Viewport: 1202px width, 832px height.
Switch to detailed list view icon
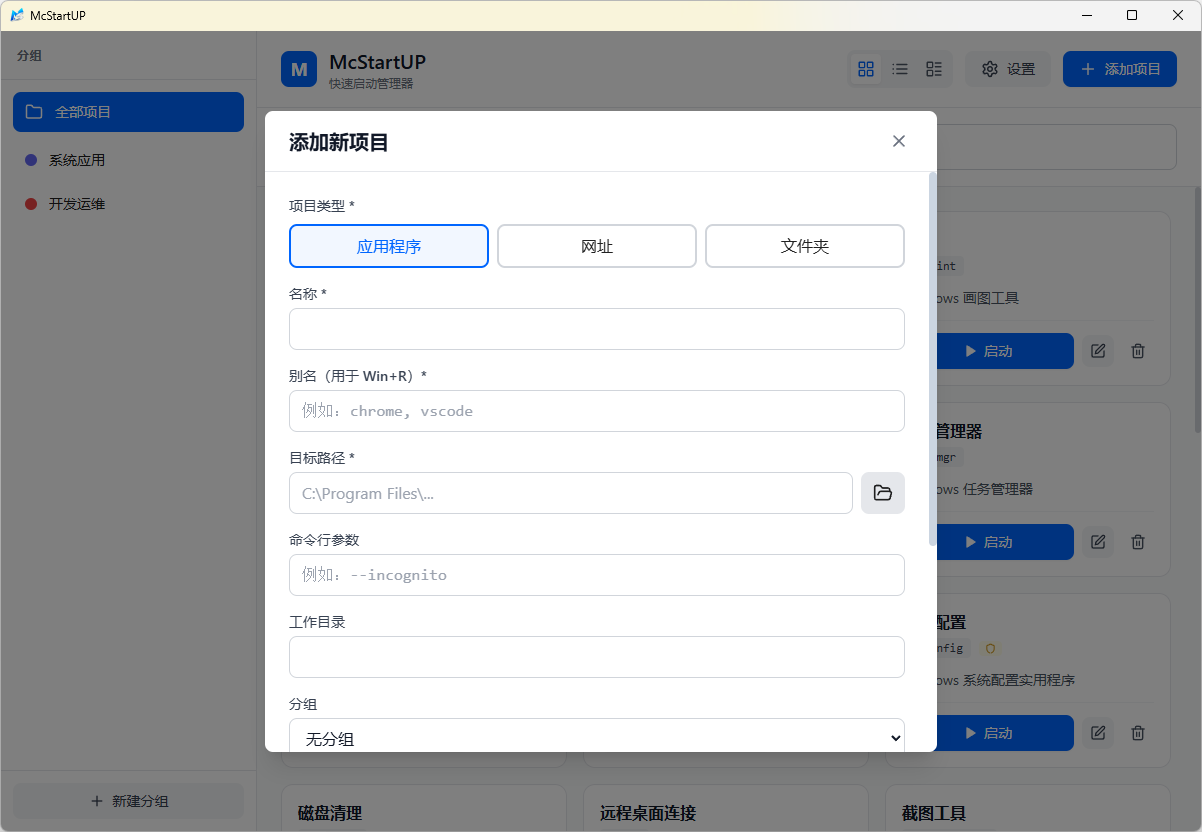pyautogui.click(x=934, y=69)
